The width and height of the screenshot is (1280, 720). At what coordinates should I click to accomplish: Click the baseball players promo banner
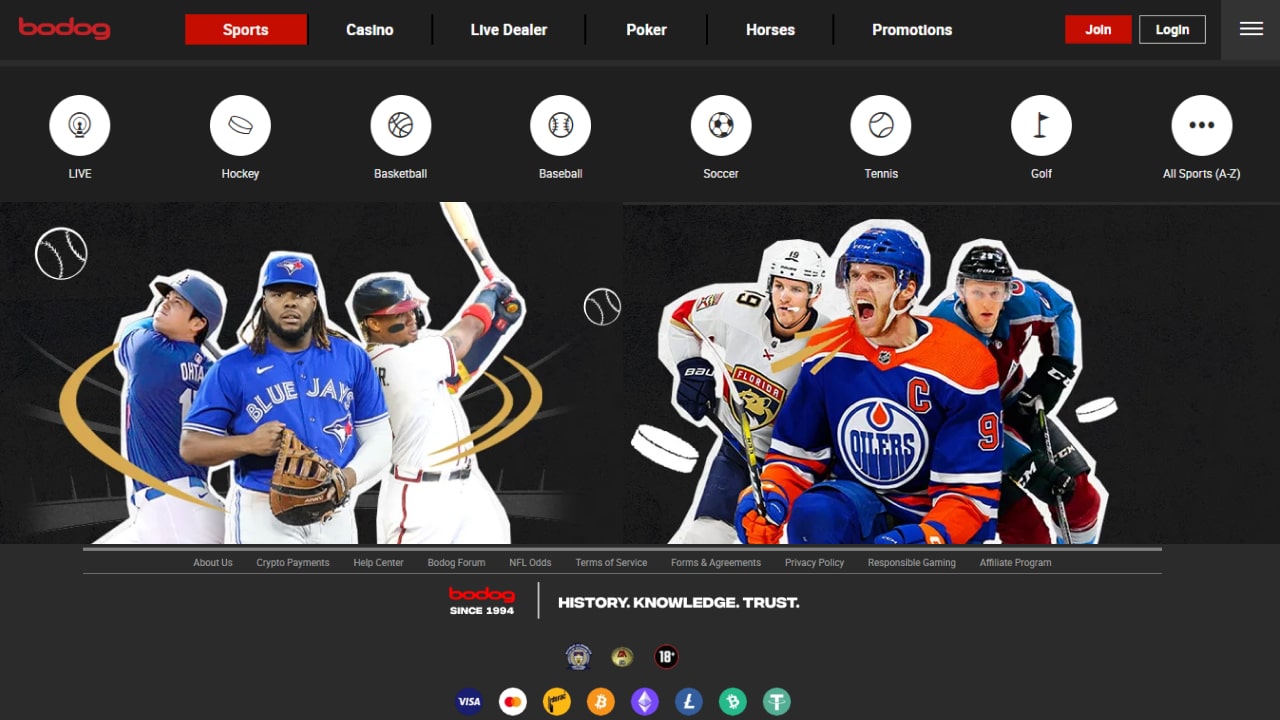pos(310,373)
